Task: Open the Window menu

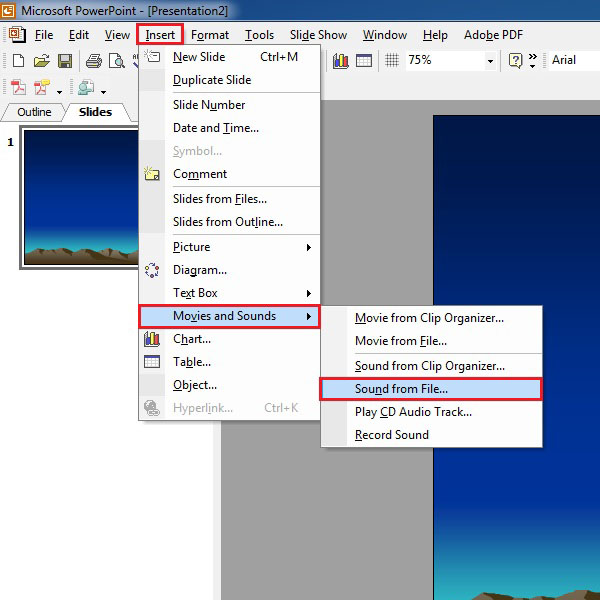Action: pos(385,35)
